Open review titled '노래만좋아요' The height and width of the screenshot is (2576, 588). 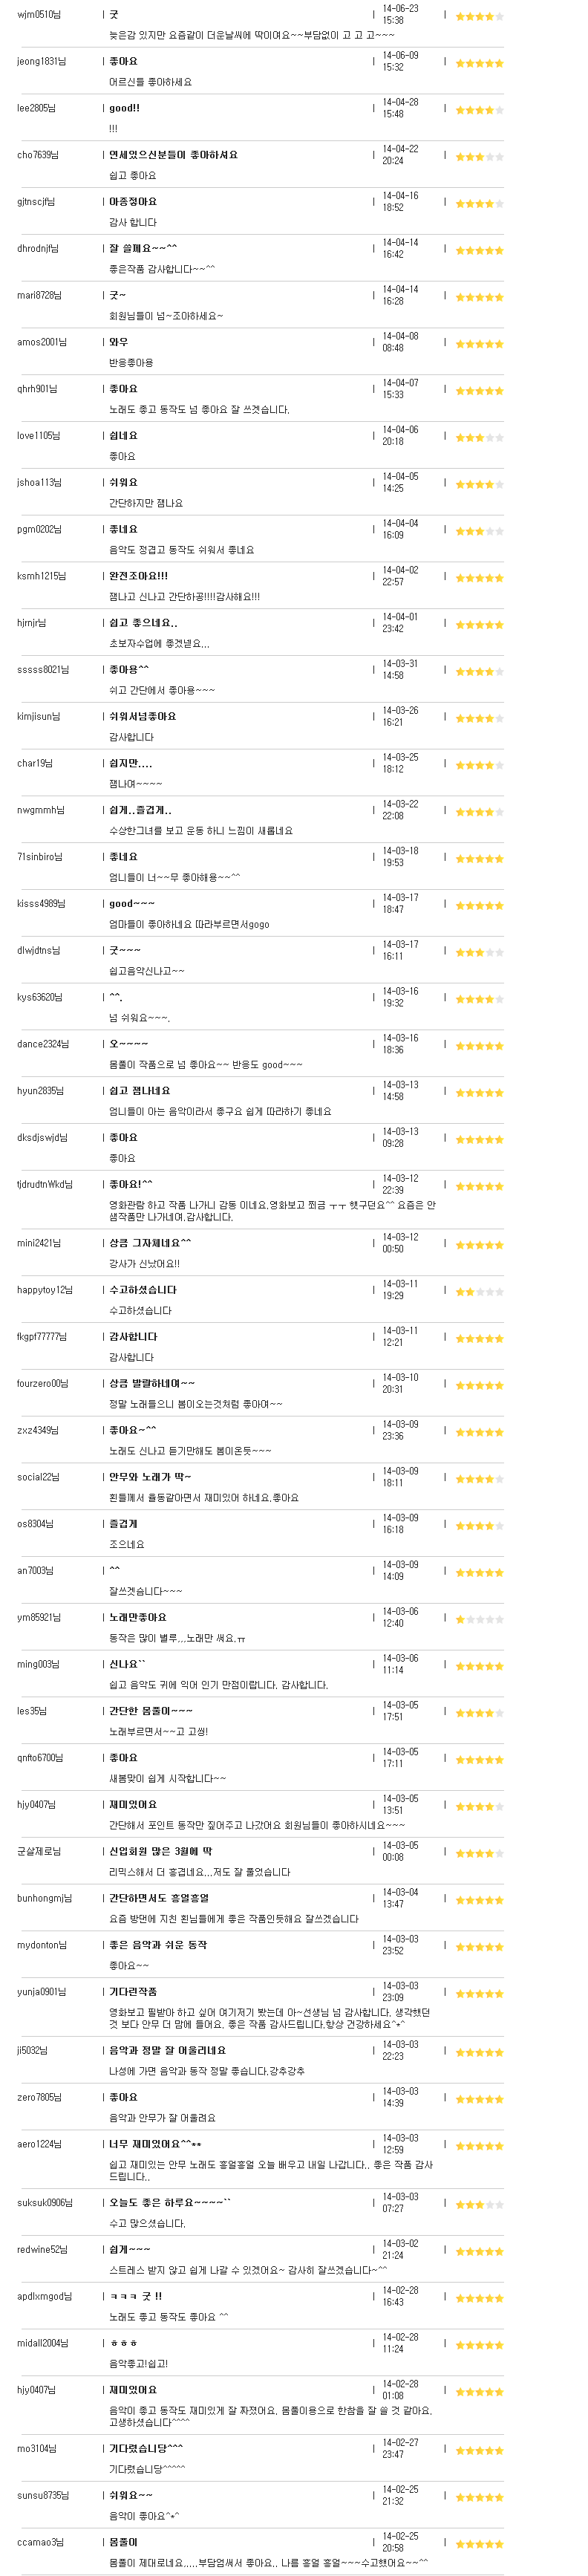click(138, 1617)
